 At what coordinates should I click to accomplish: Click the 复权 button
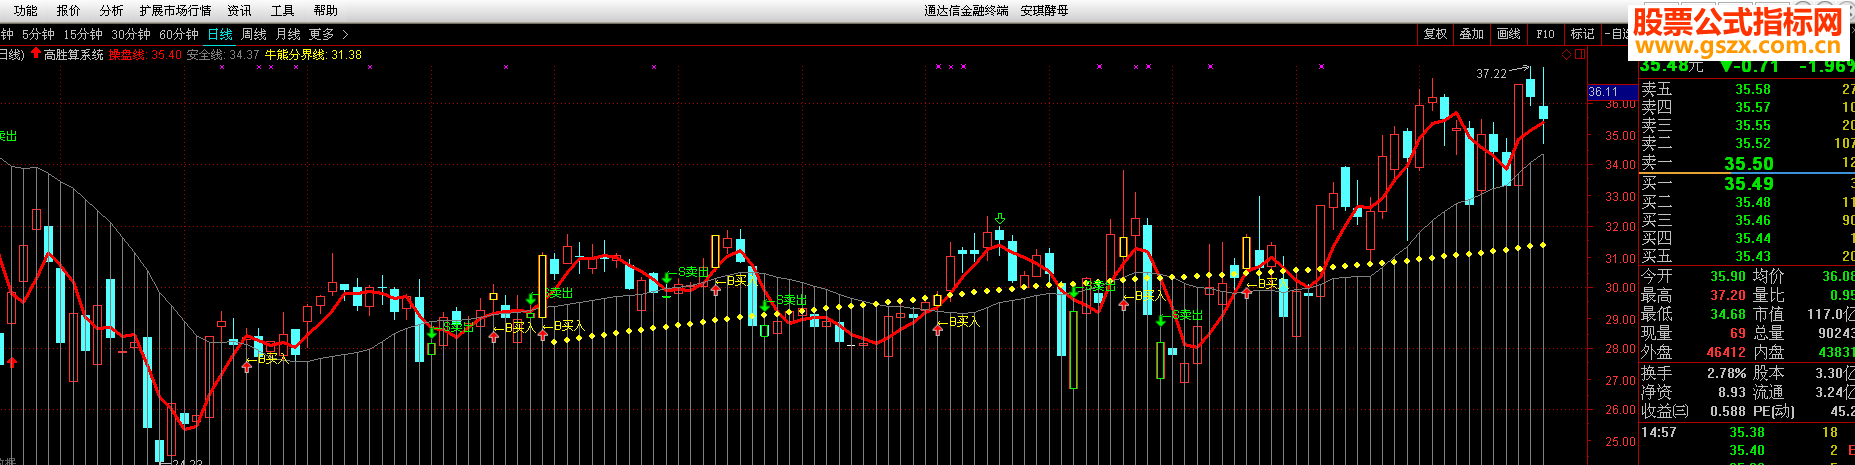pyautogui.click(x=1435, y=34)
